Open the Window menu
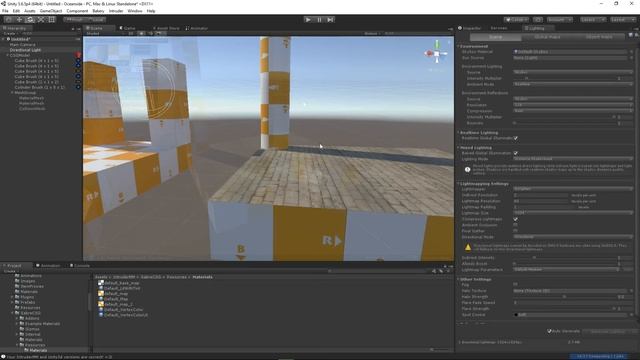 click(x=135, y=11)
